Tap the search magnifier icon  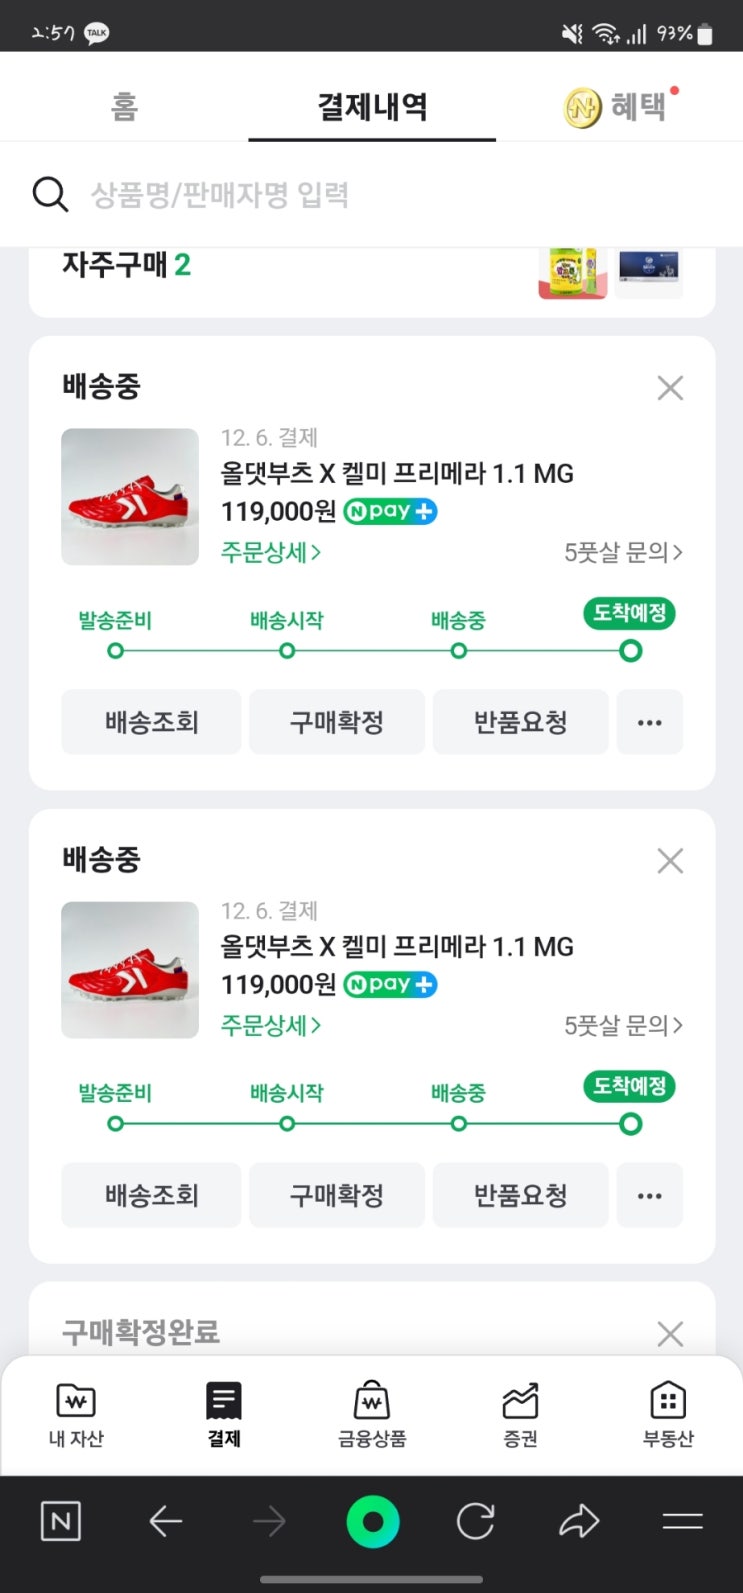[x=50, y=194]
